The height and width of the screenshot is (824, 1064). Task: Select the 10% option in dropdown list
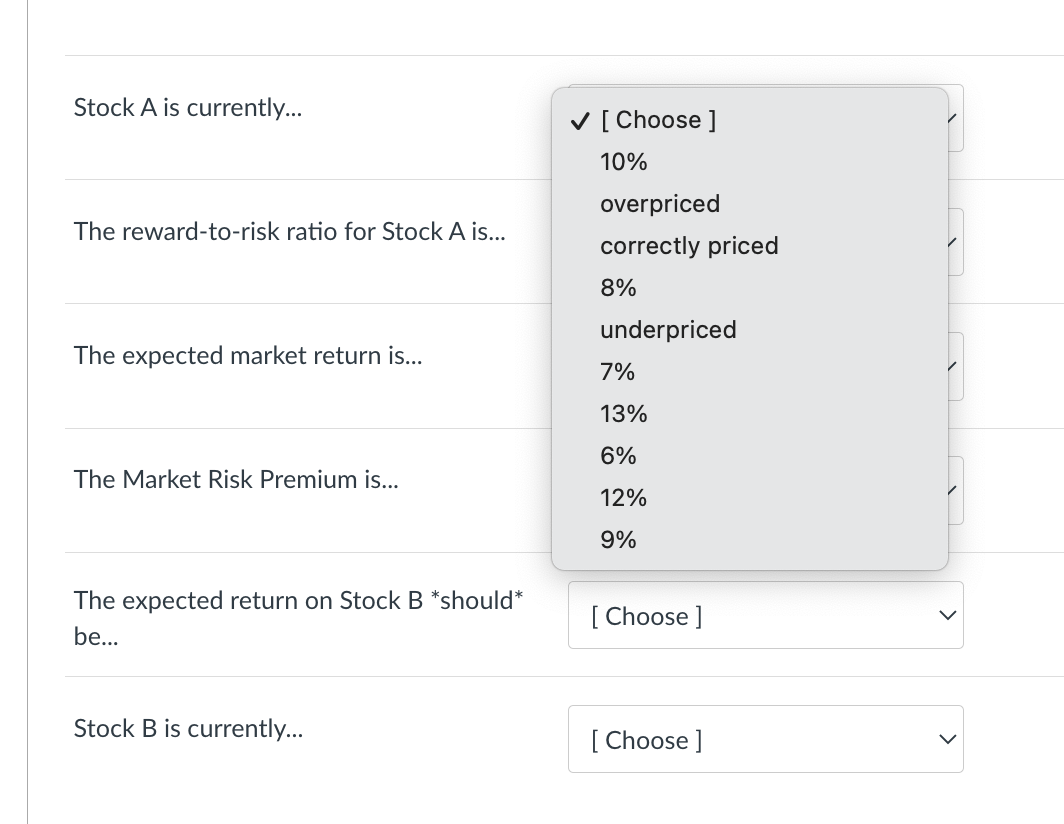[x=624, y=162]
